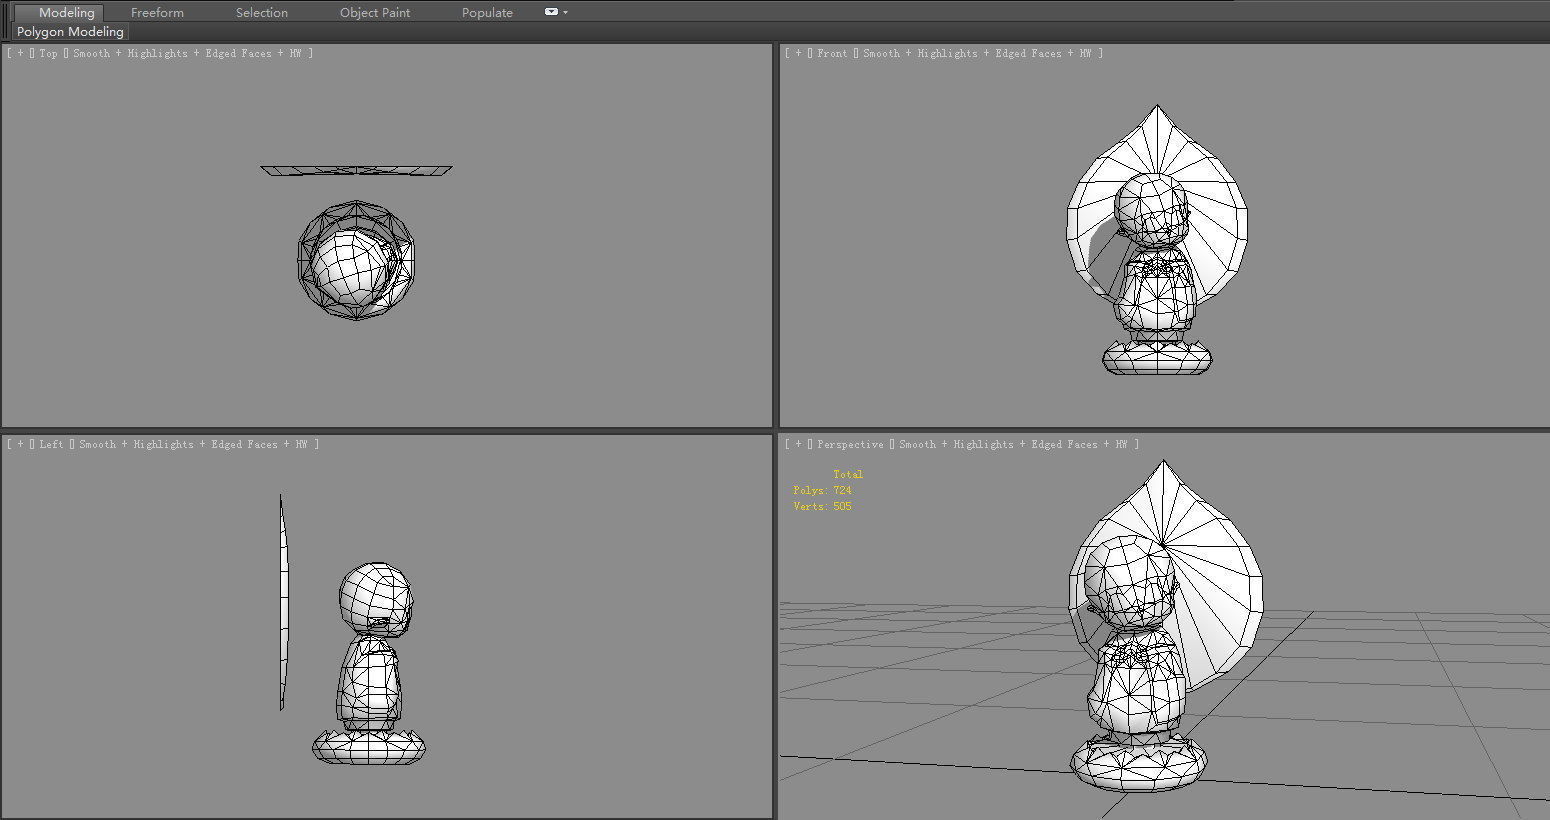Open the ribbon display options arrow
The width and height of the screenshot is (1550, 820).
565,12
